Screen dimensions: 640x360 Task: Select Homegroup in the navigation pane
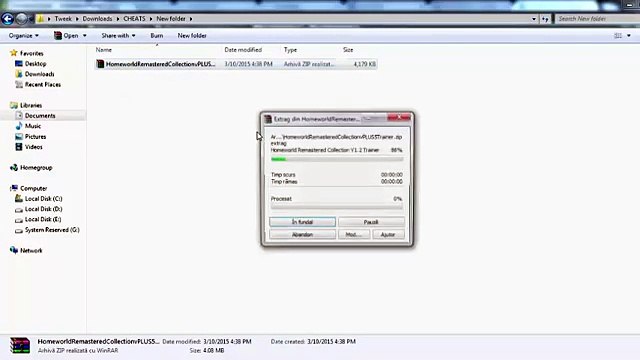36,168
